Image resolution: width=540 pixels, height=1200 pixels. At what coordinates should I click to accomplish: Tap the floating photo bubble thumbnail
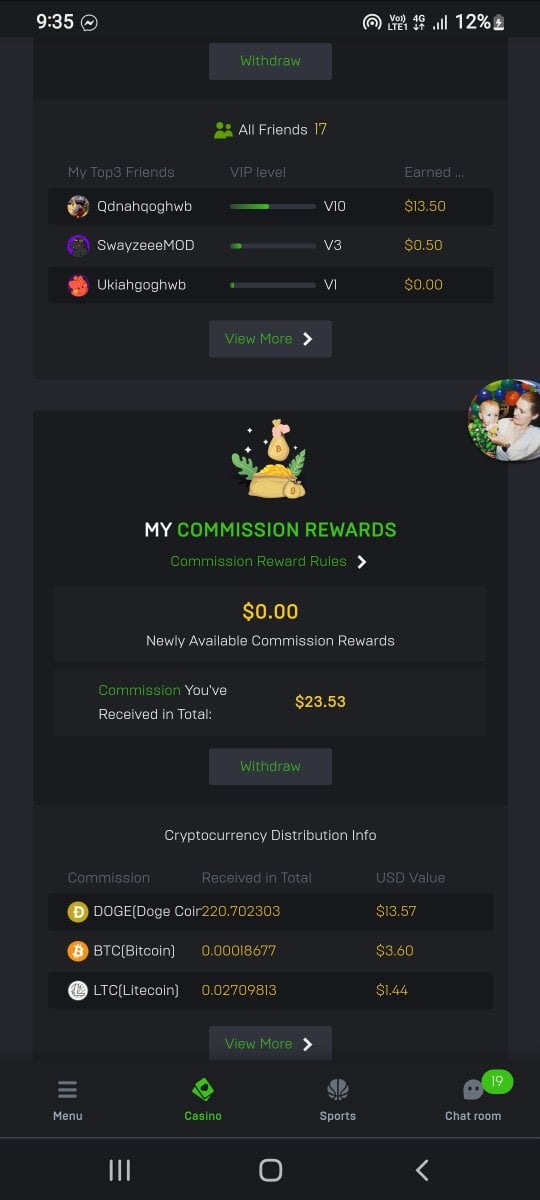click(x=505, y=420)
